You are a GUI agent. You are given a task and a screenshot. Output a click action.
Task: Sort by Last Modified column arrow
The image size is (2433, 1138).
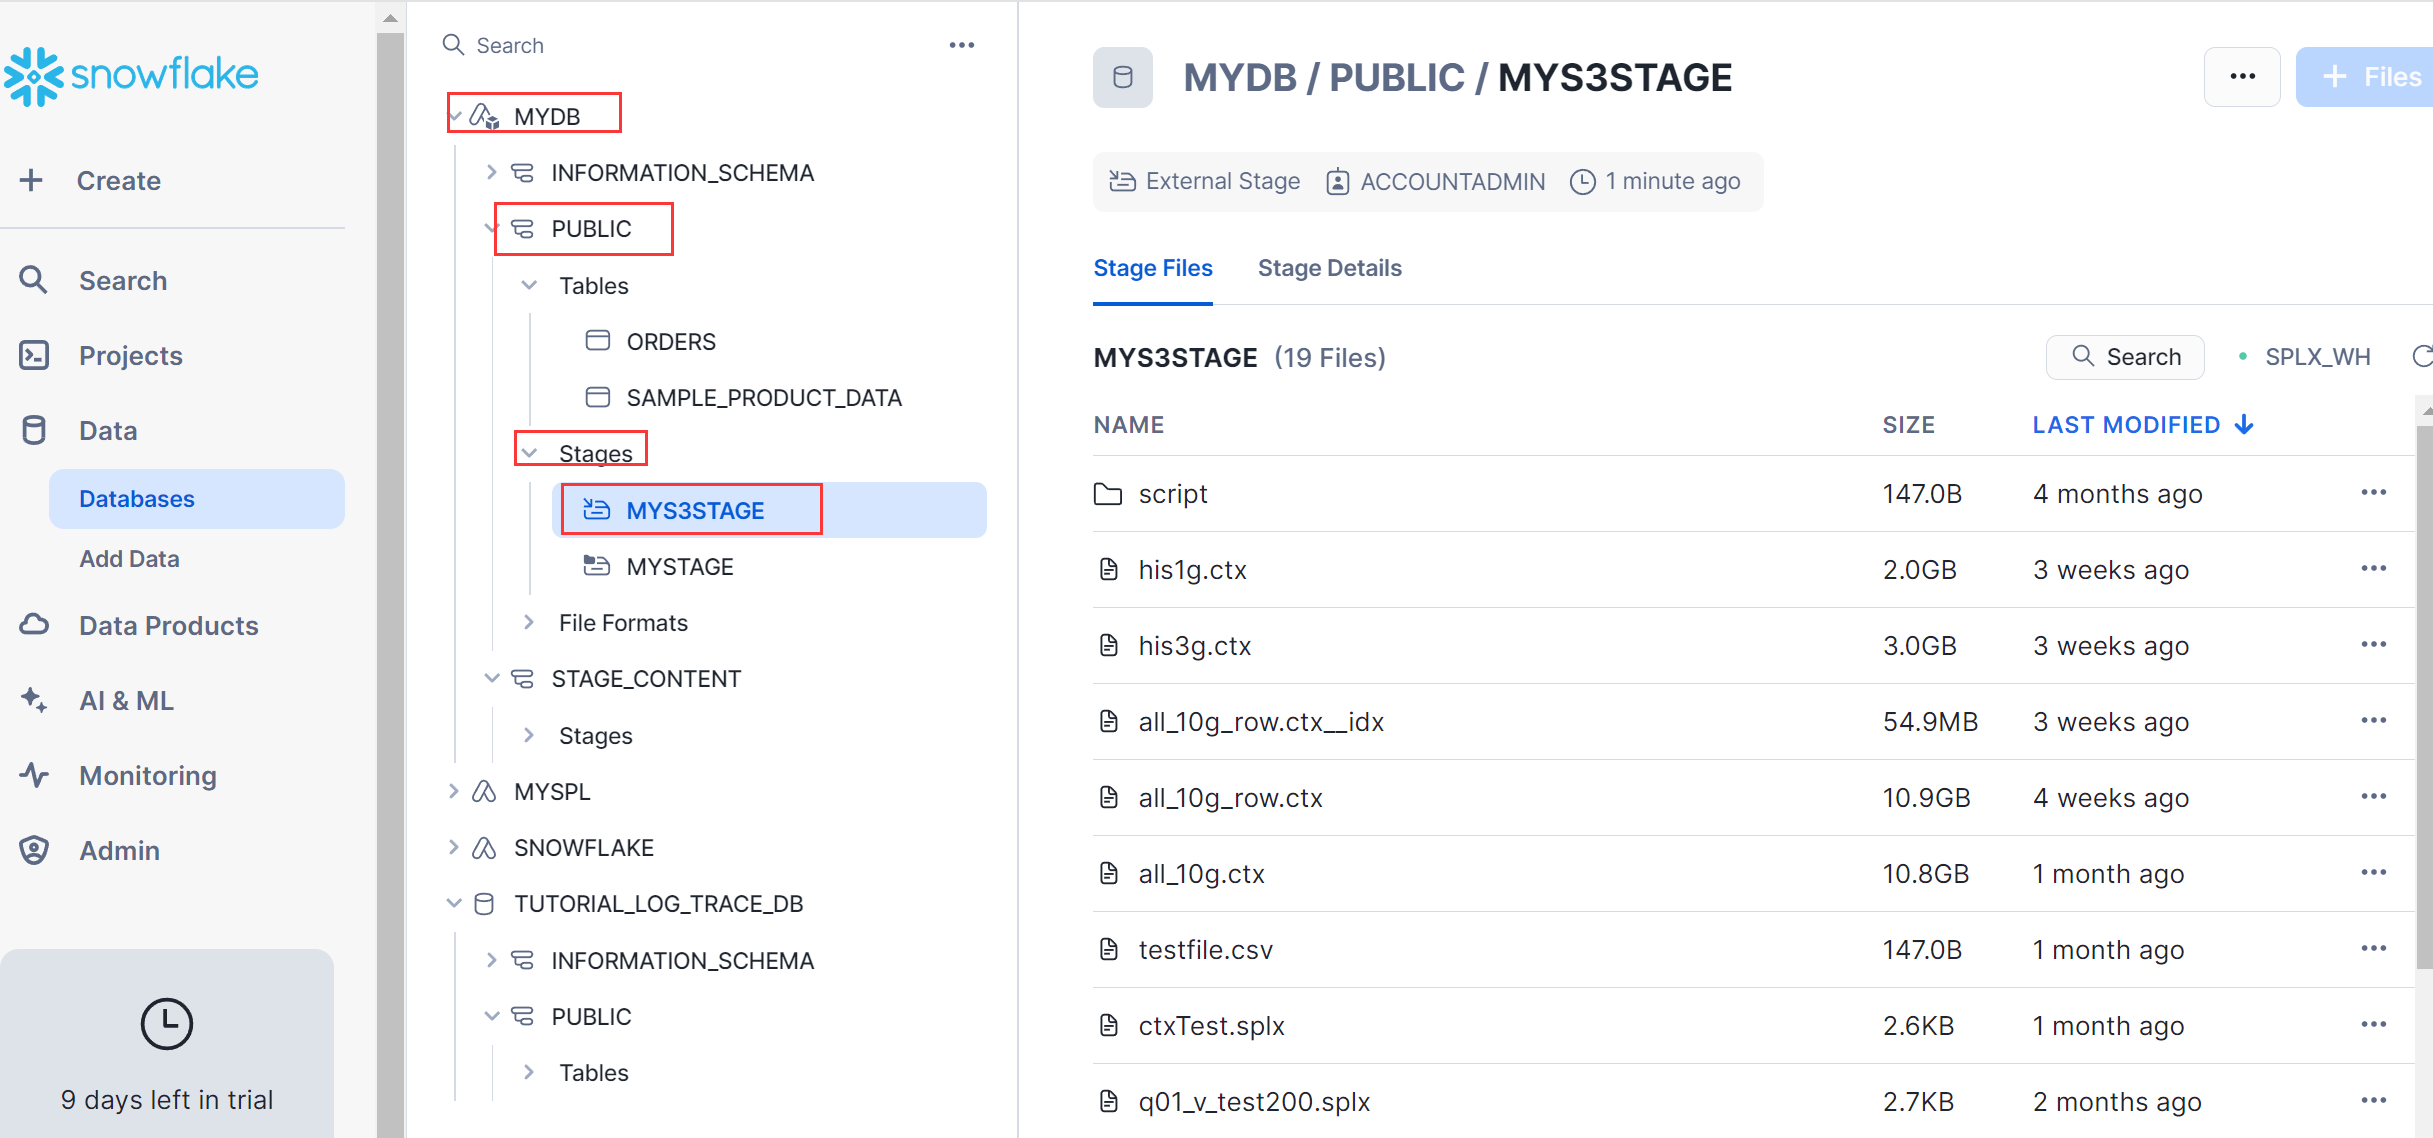point(2244,425)
